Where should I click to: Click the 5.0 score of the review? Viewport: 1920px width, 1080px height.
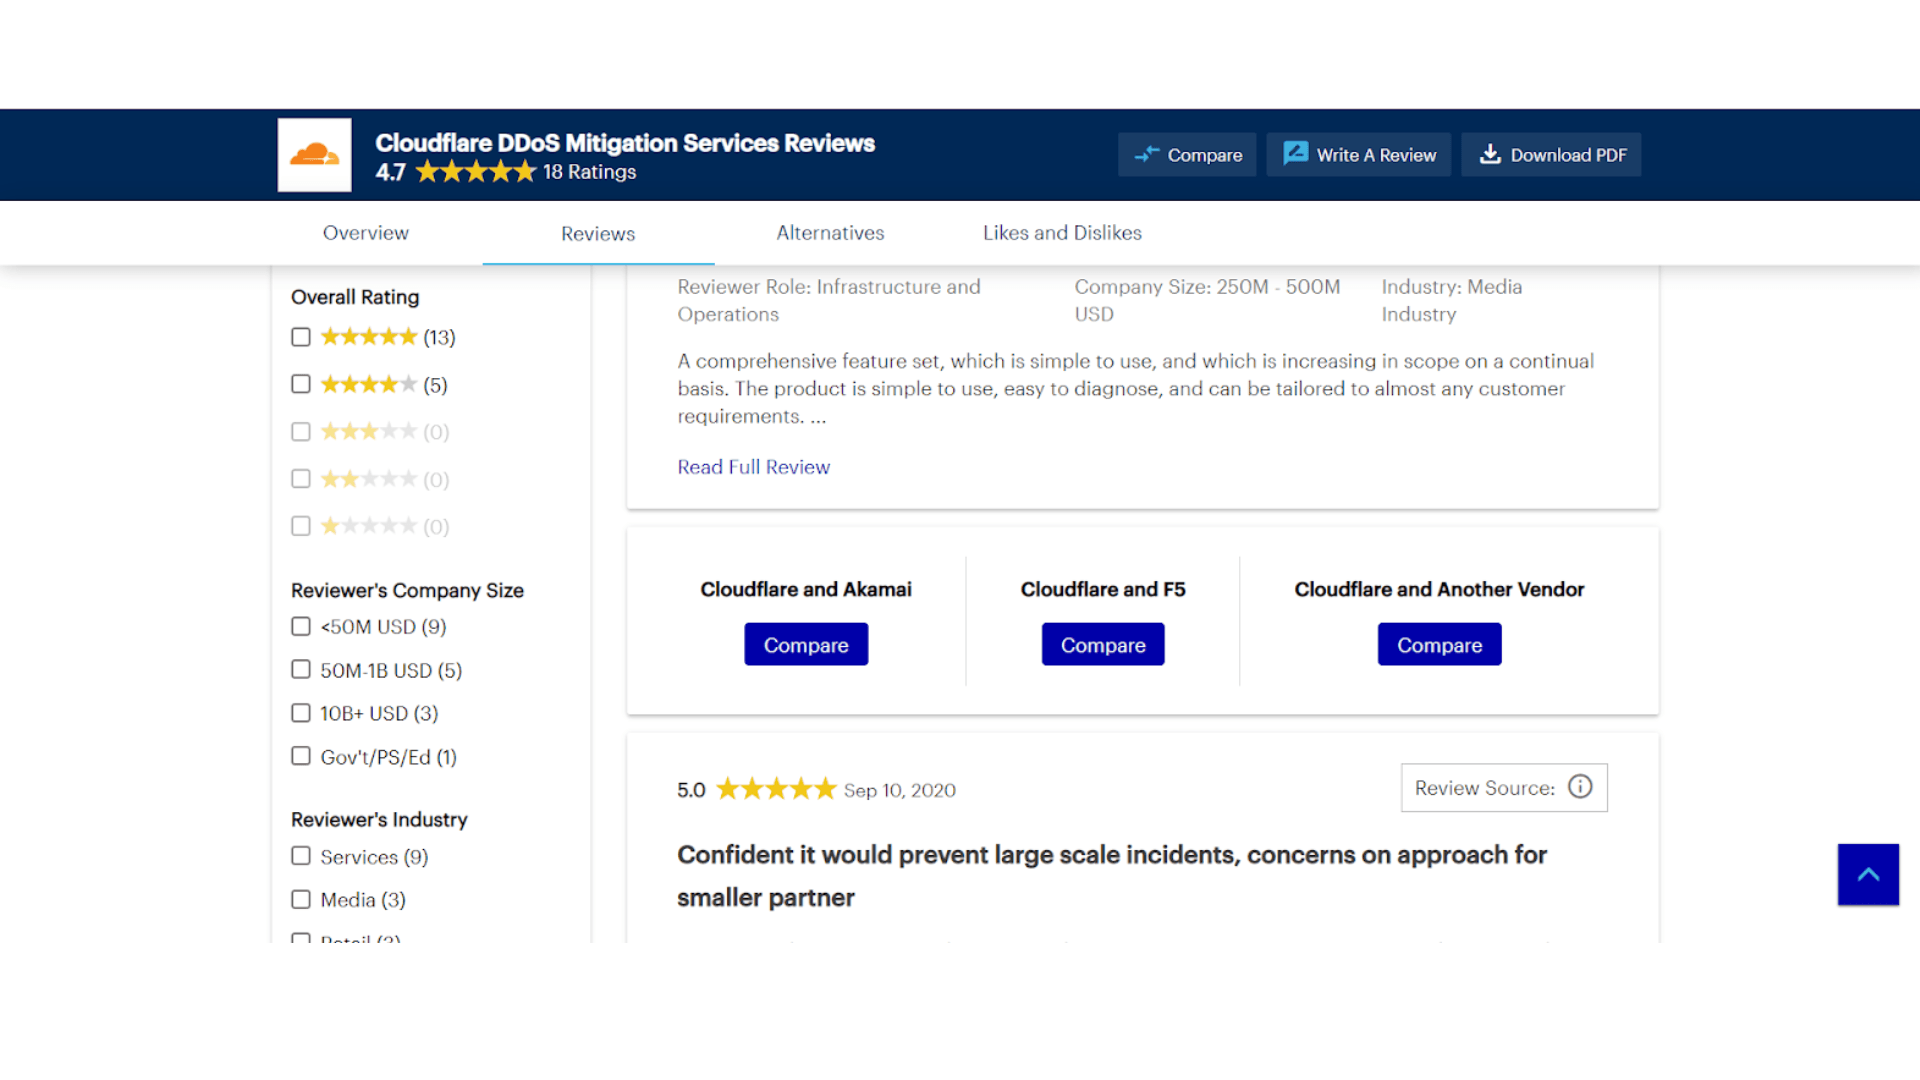click(691, 790)
